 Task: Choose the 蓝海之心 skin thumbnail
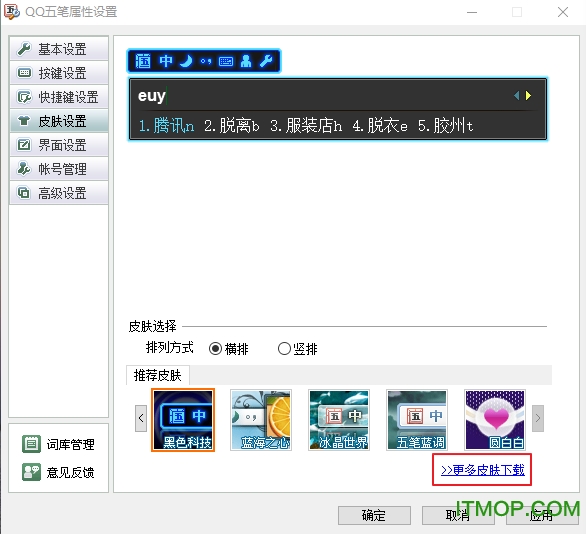(x=261, y=420)
